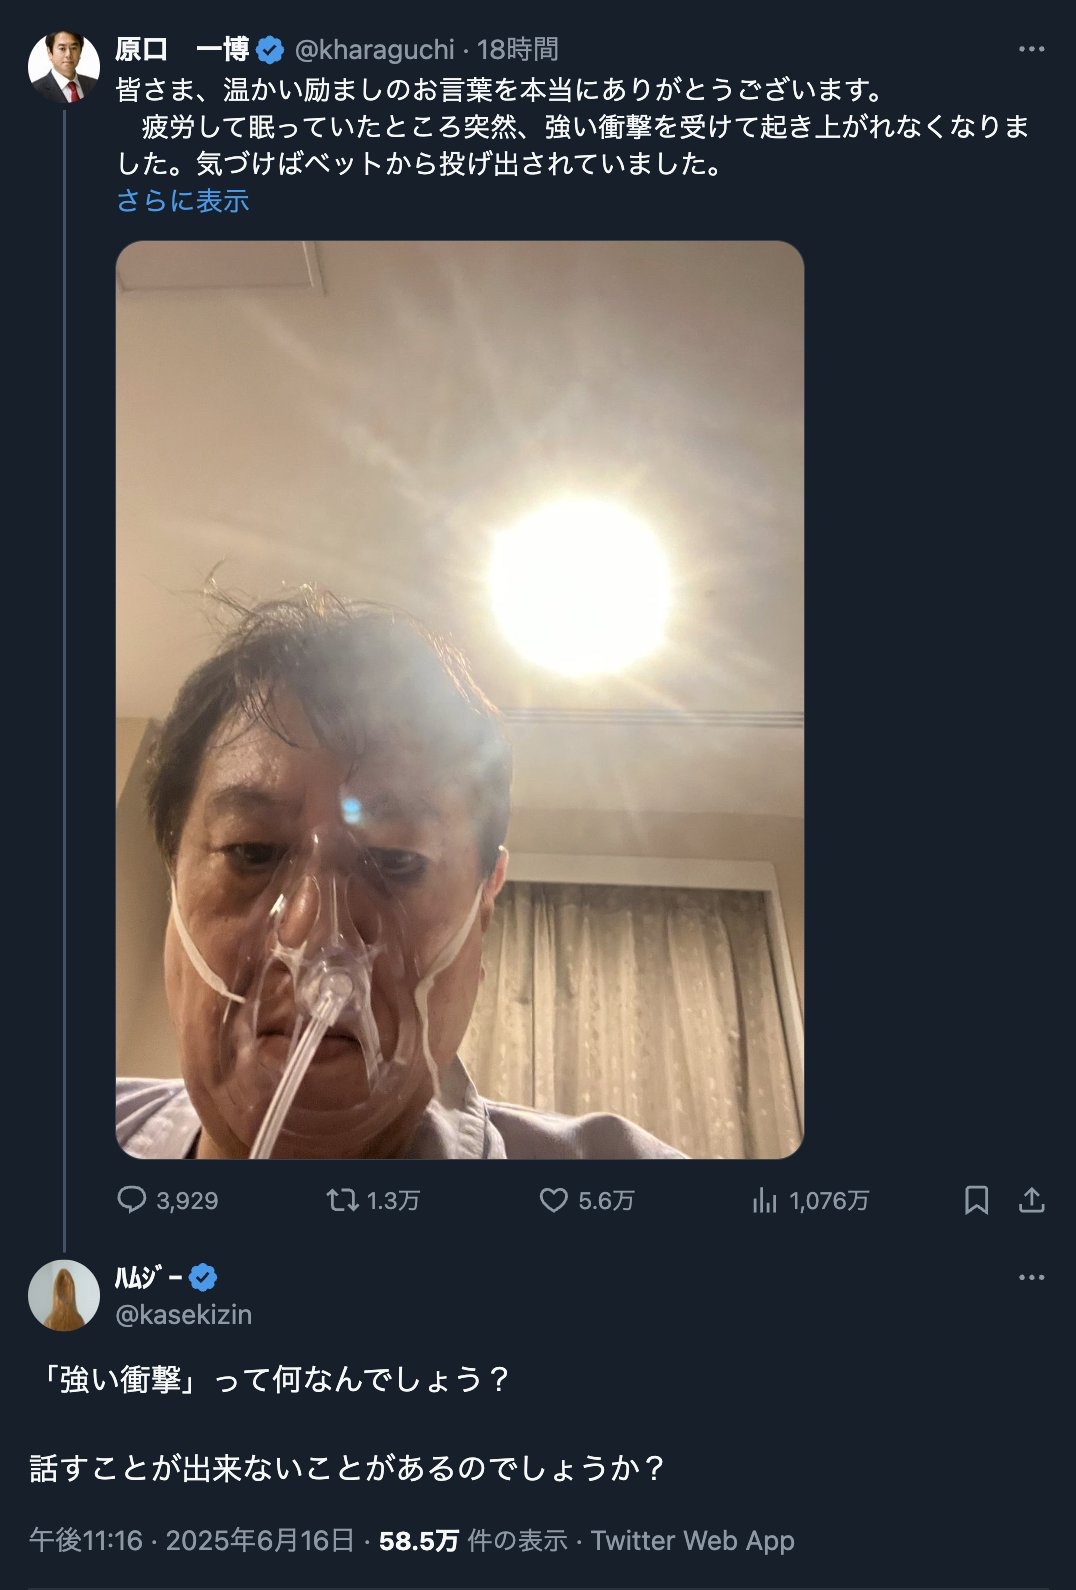Open ハムジー profile avatar
Screen dimensions: 1076x1590
tap(64, 1295)
